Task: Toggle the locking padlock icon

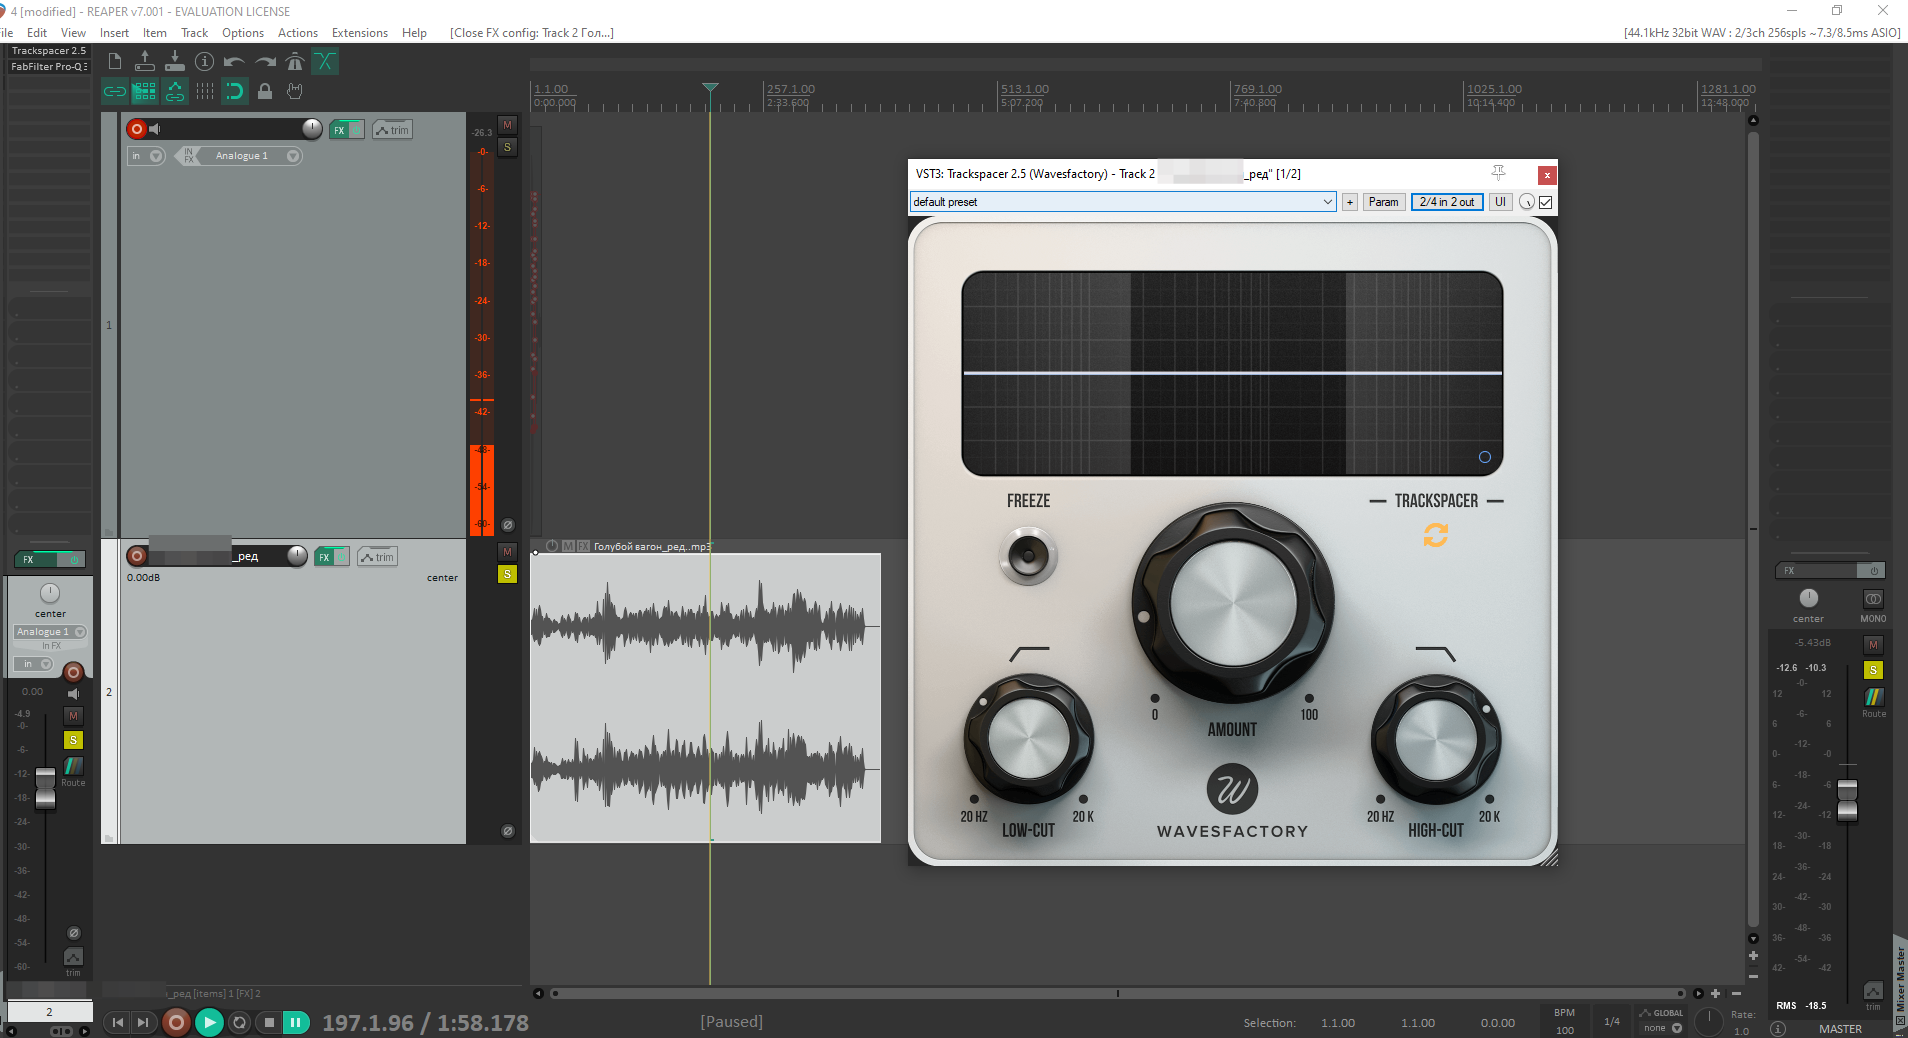Action: pos(265,91)
